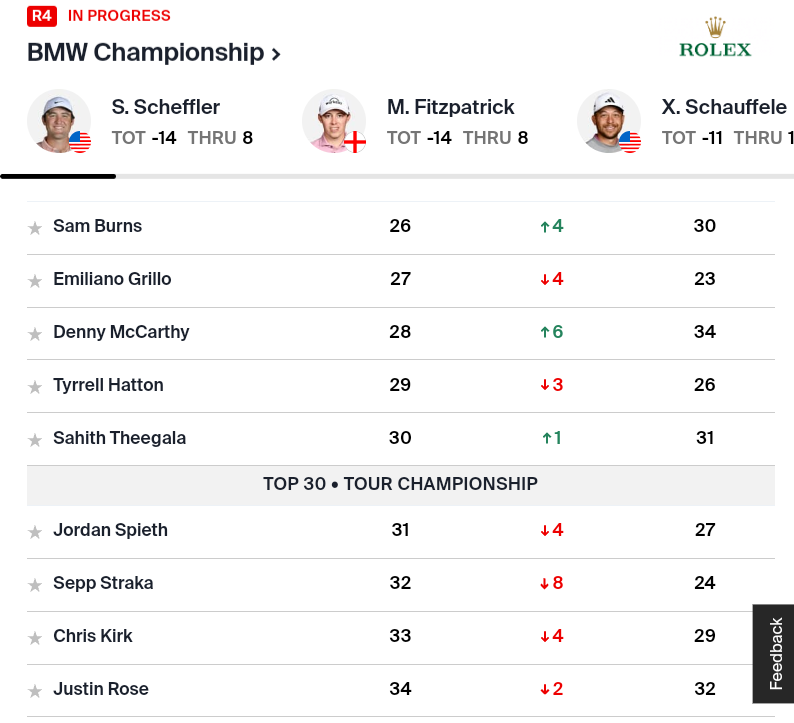Click the star icon next to Justin Rose
Screen dimensions: 794x723
[35, 691]
